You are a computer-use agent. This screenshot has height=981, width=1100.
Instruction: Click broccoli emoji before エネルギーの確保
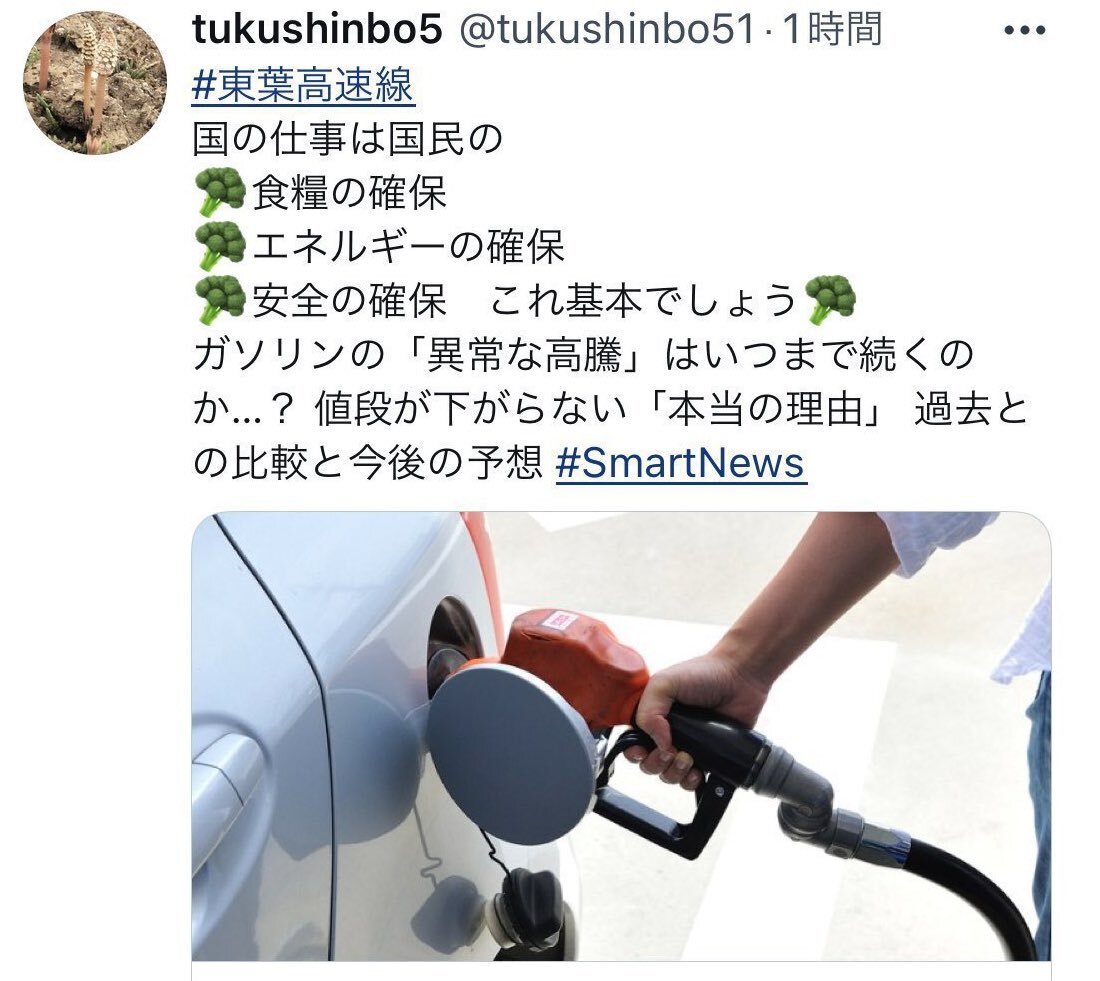click(220, 246)
